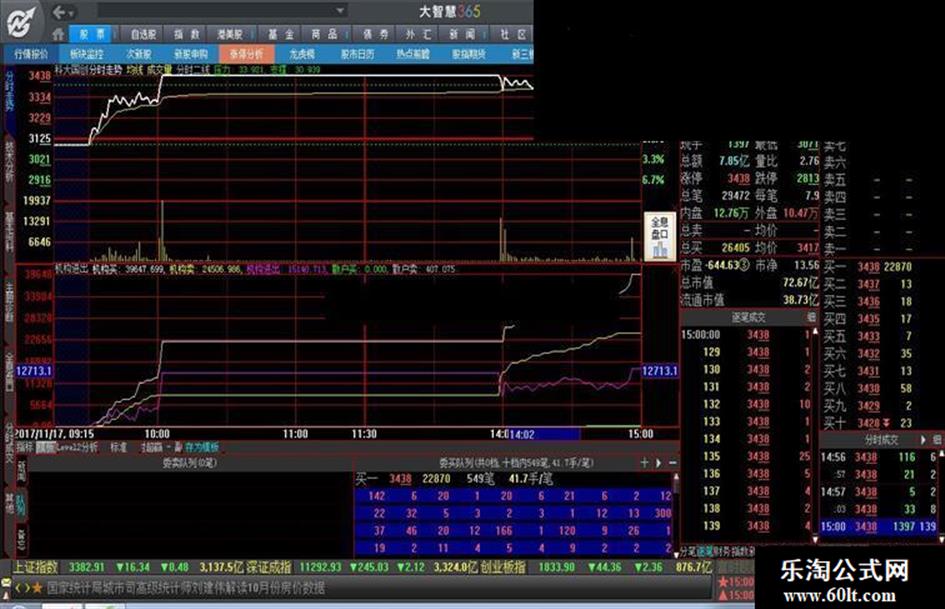Click the right arrow icon in 委买队列 header
The image size is (945, 609).
coord(658,462)
